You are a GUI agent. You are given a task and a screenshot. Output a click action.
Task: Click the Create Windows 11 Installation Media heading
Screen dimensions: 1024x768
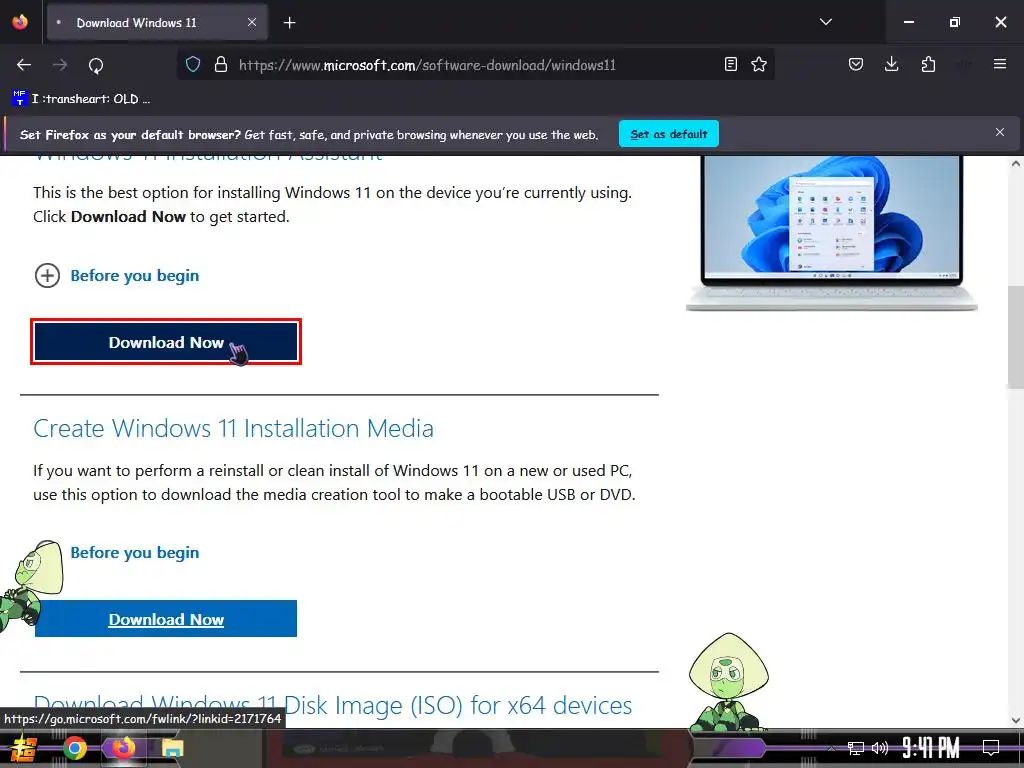[x=233, y=428]
